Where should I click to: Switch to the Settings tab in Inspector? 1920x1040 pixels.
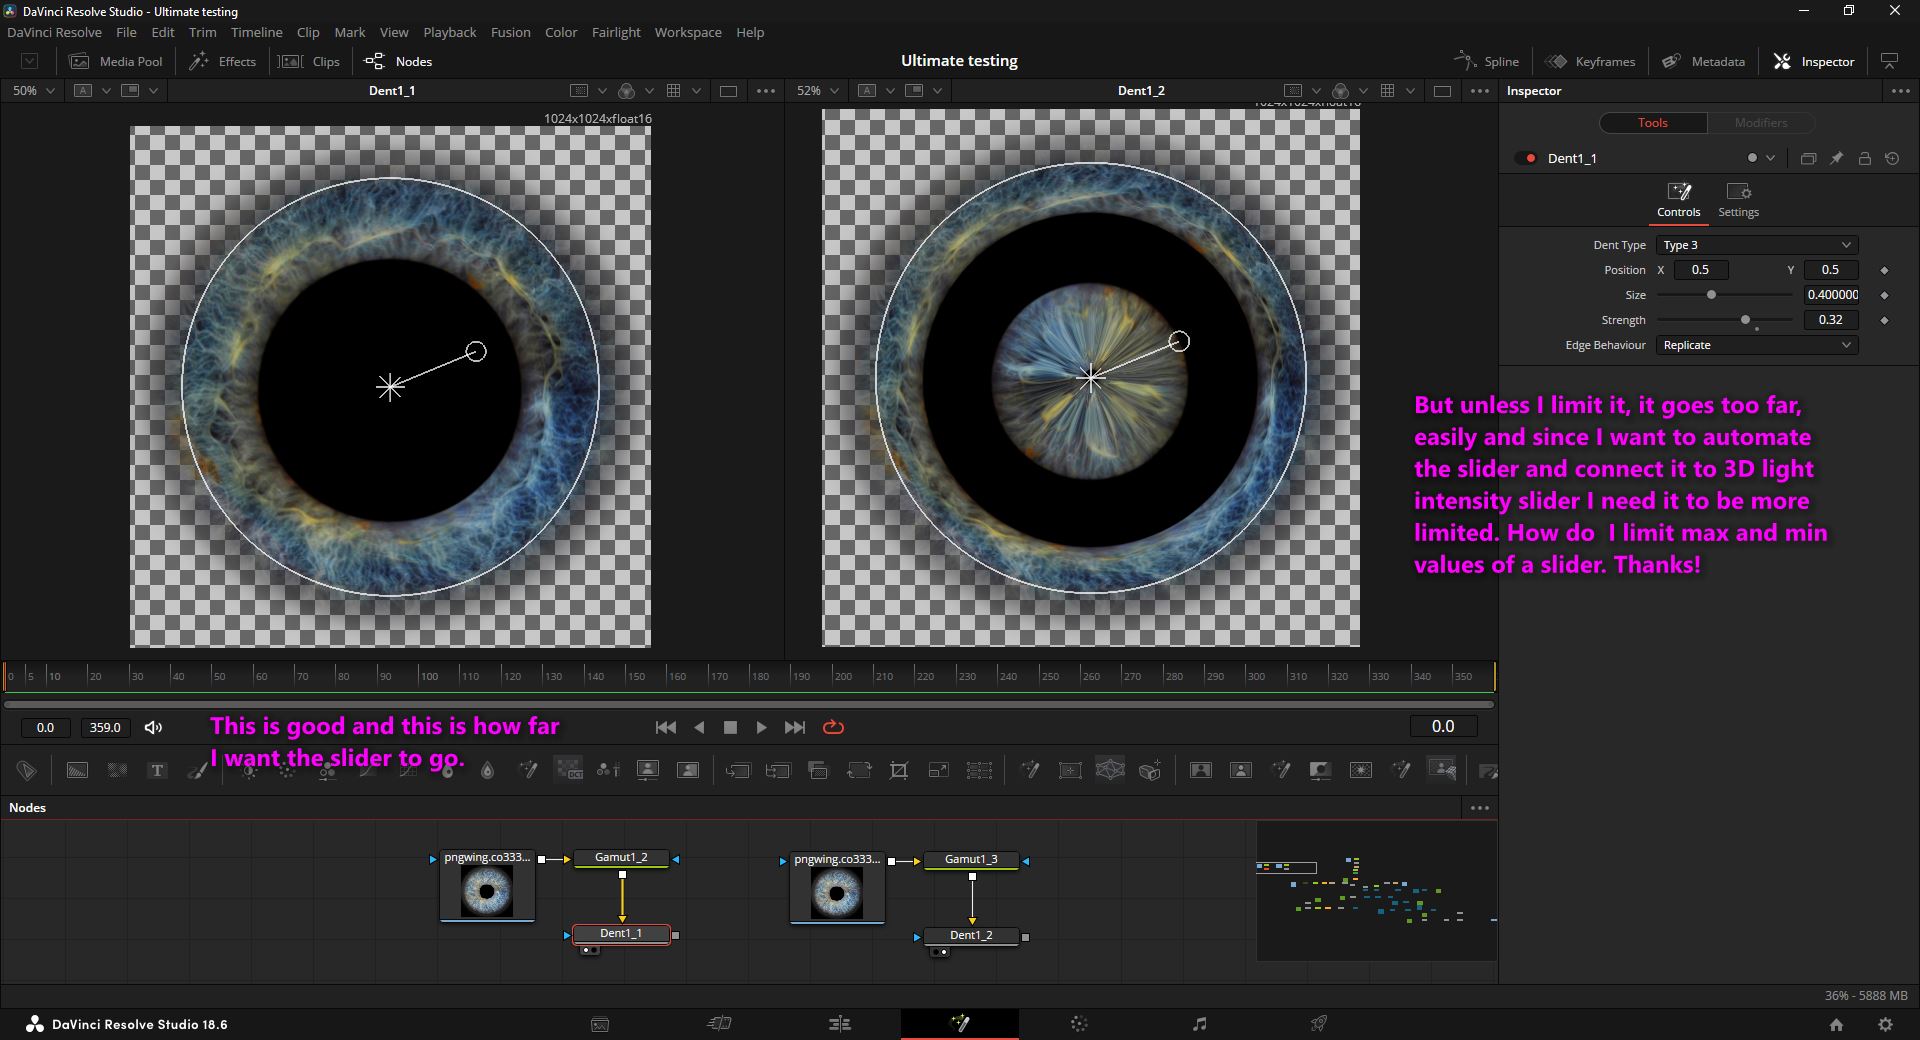[x=1738, y=200]
